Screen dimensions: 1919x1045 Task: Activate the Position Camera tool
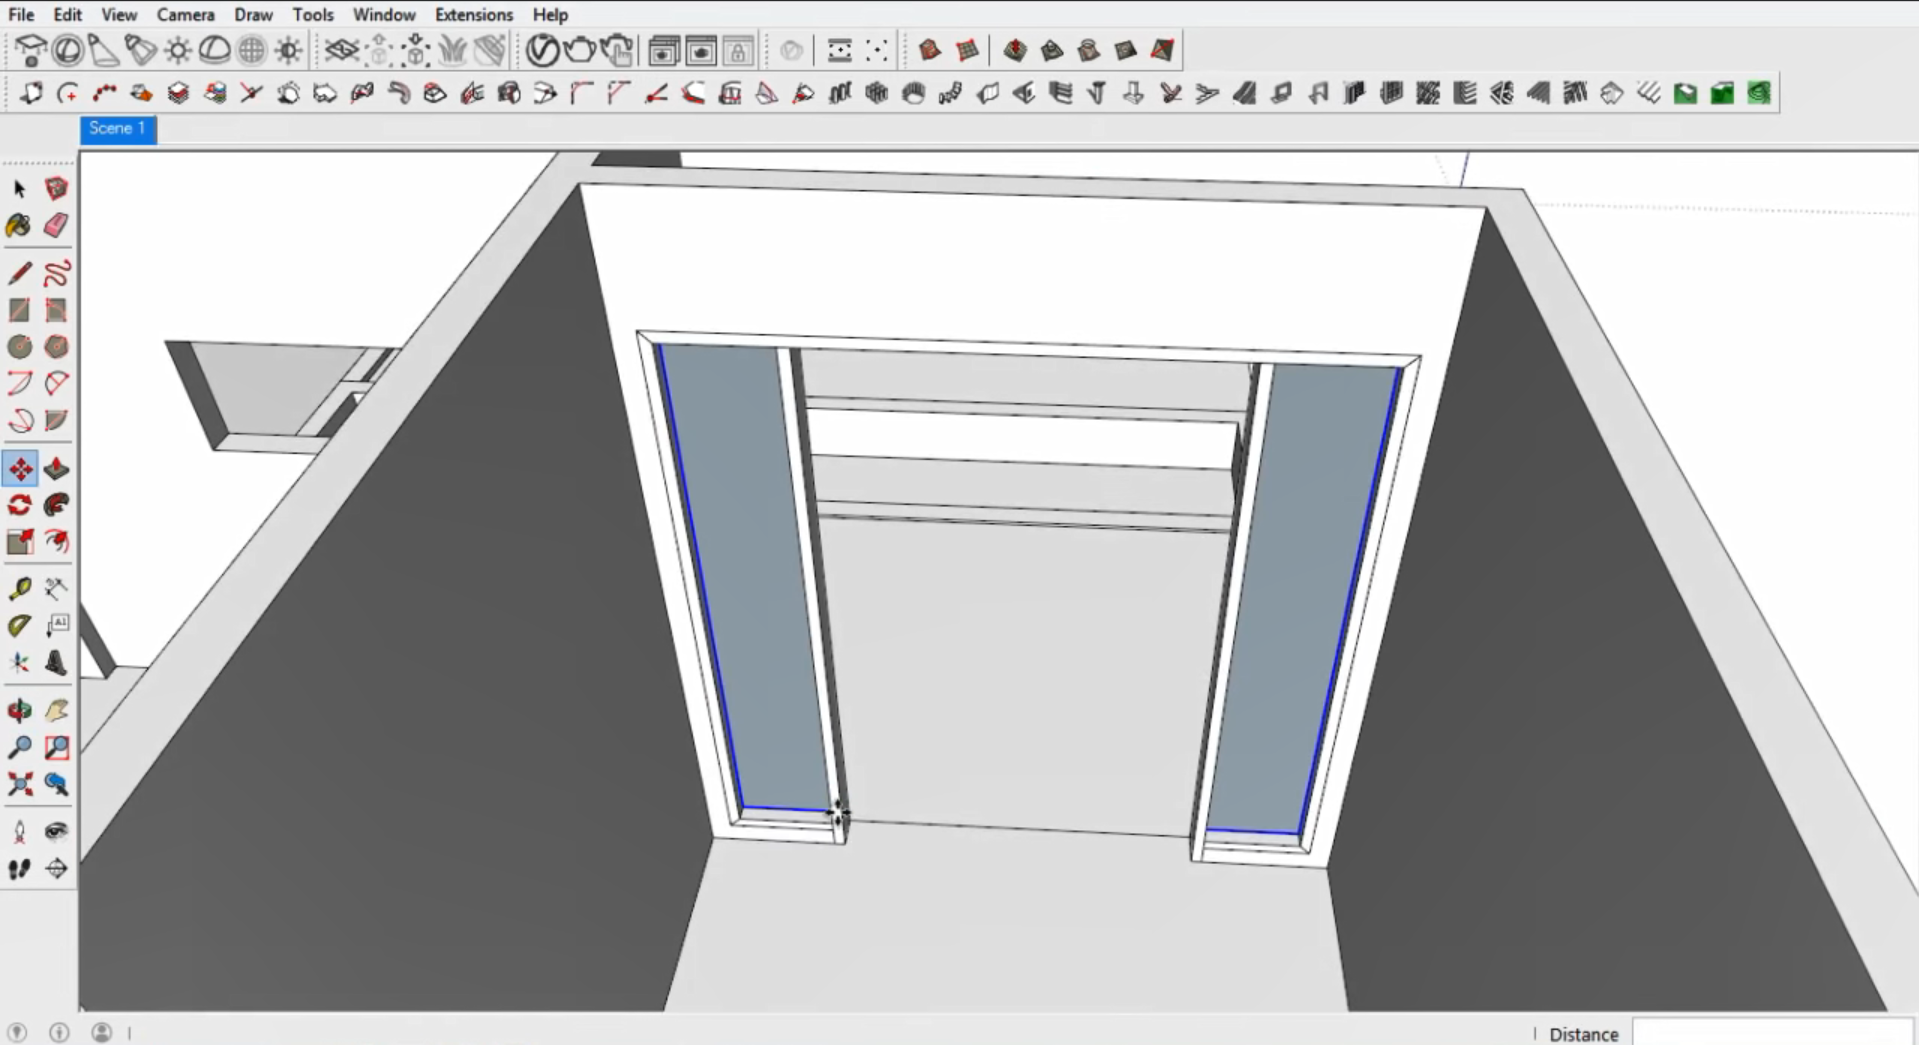tap(19, 832)
